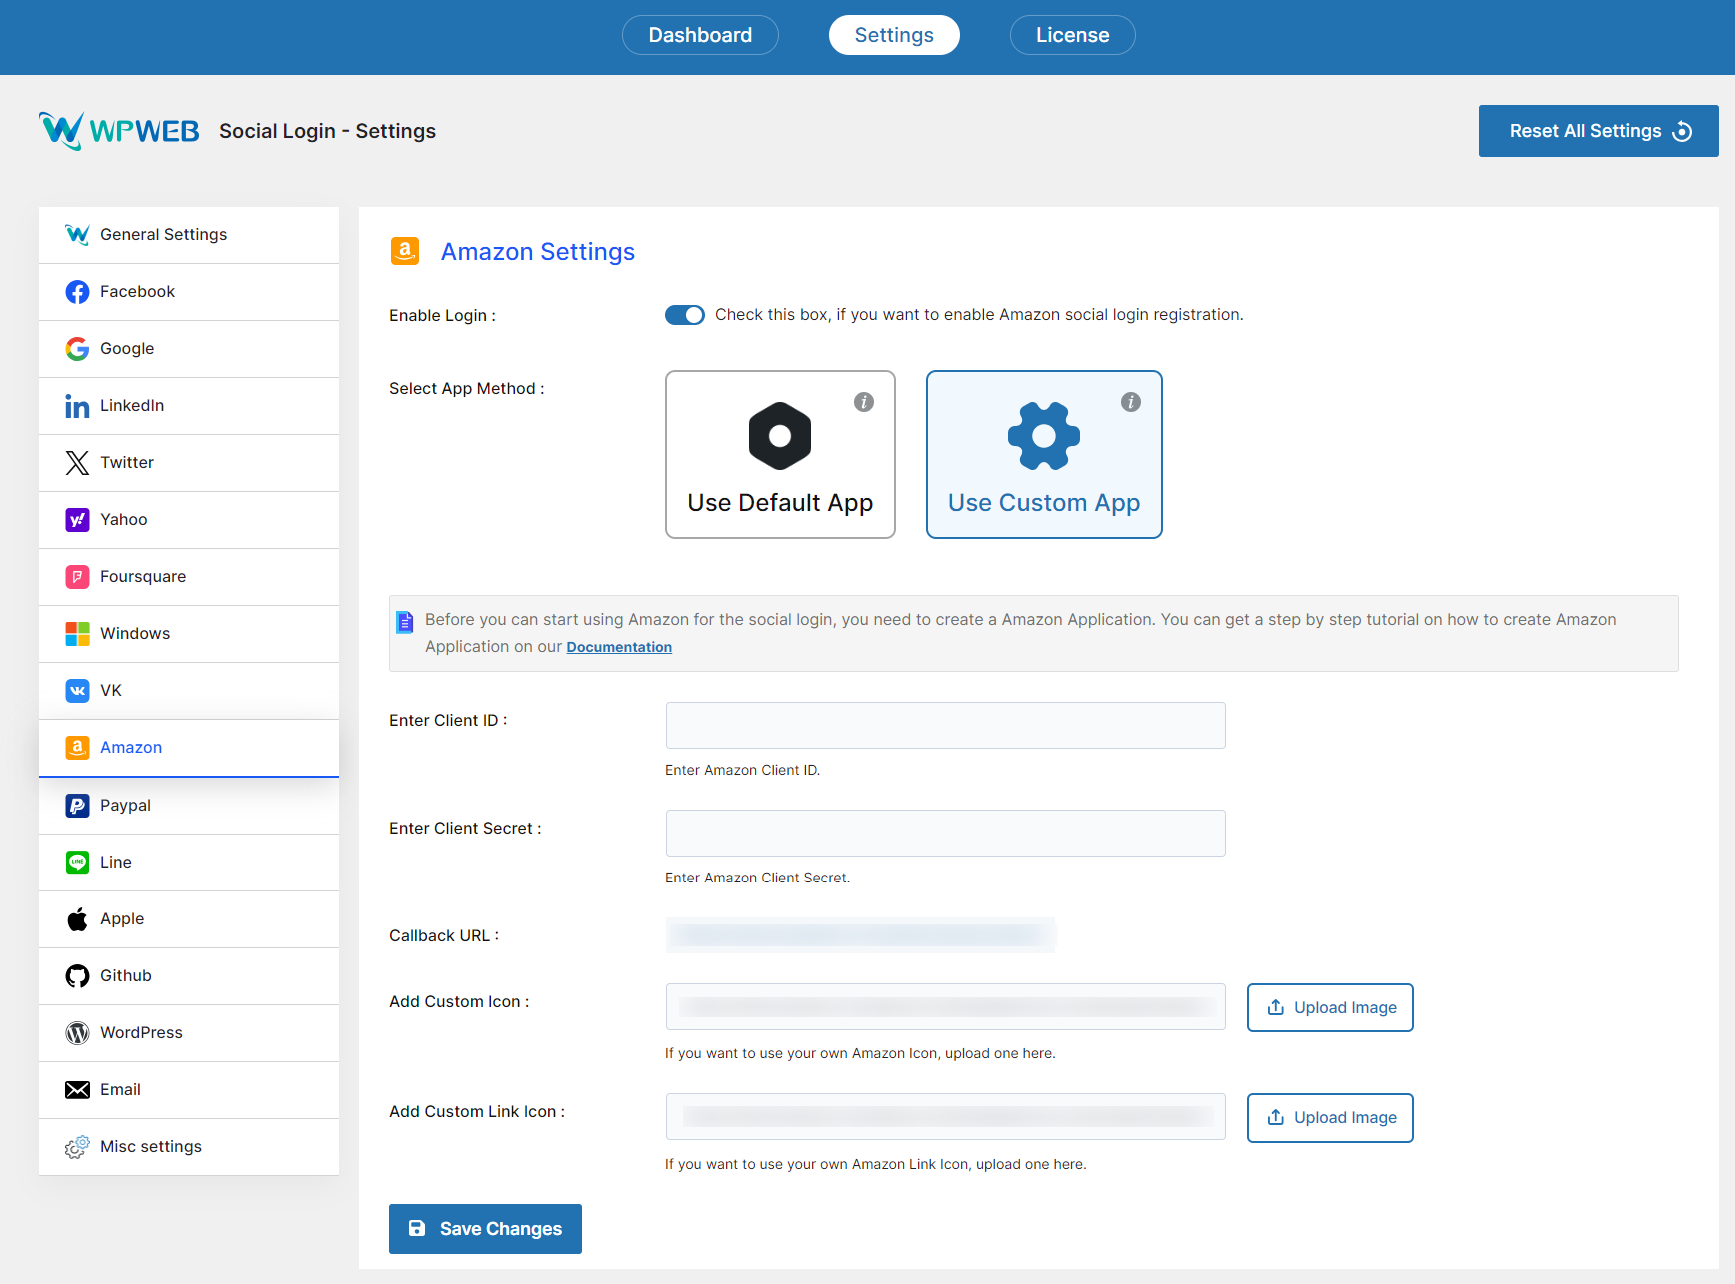Switch to the Dashboard tab
Viewport: 1735px width, 1284px height.
click(700, 34)
